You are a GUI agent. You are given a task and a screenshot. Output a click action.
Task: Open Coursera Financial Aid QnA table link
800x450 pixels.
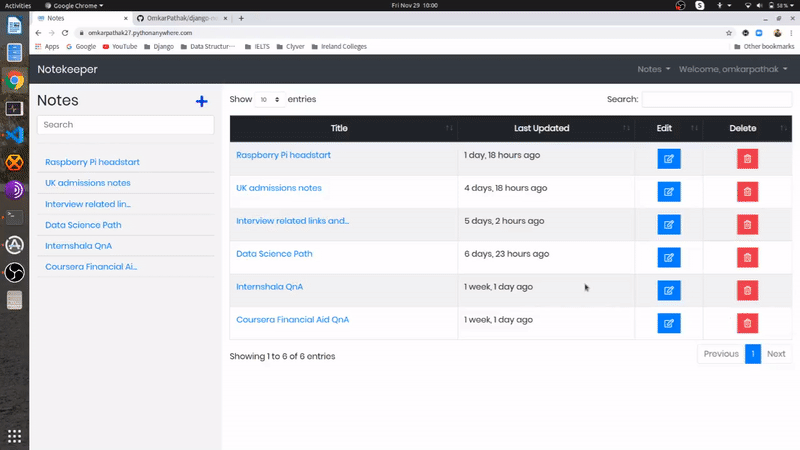292,320
